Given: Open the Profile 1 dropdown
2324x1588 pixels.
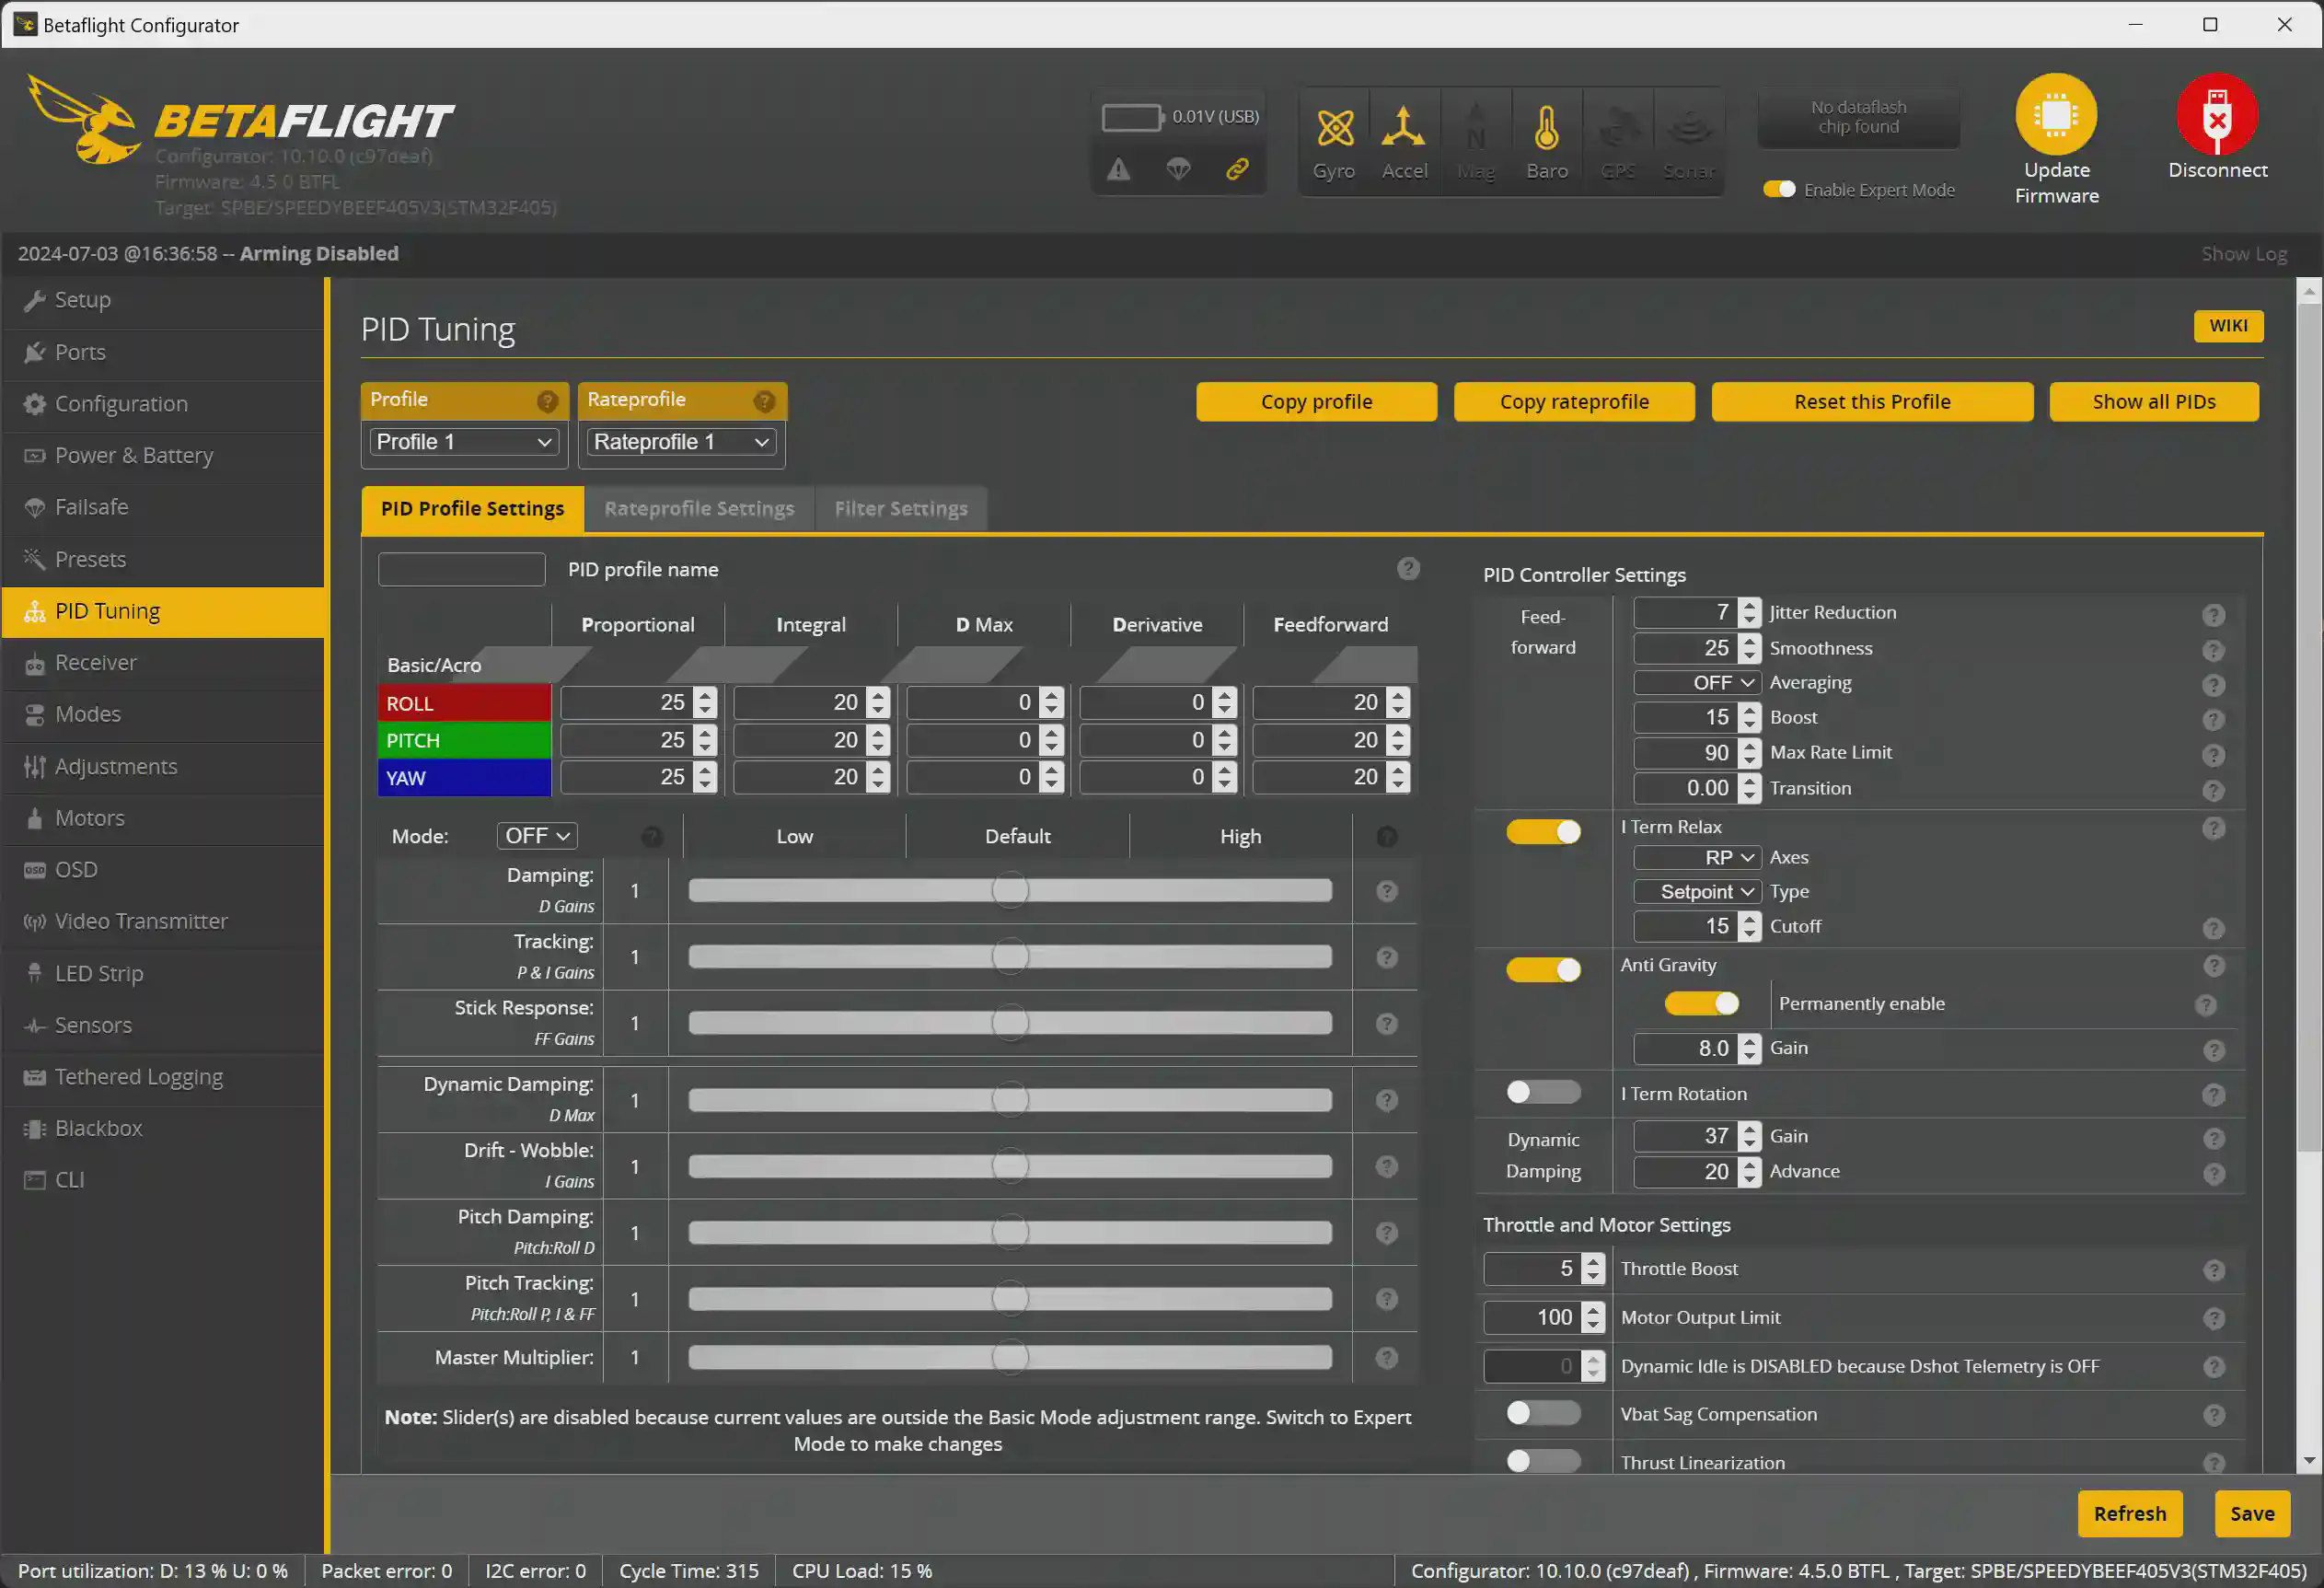Looking at the screenshot, I should tap(463, 441).
